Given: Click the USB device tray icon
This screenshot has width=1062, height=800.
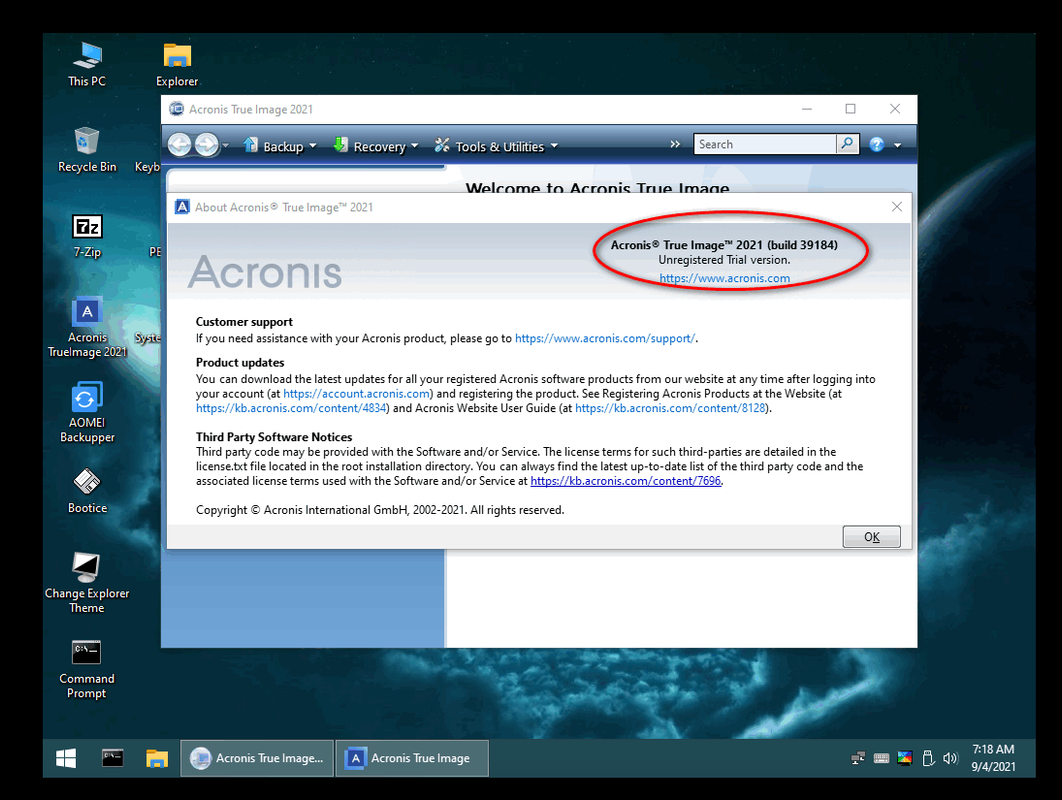Looking at the screenshot, I should coord(928,759).
